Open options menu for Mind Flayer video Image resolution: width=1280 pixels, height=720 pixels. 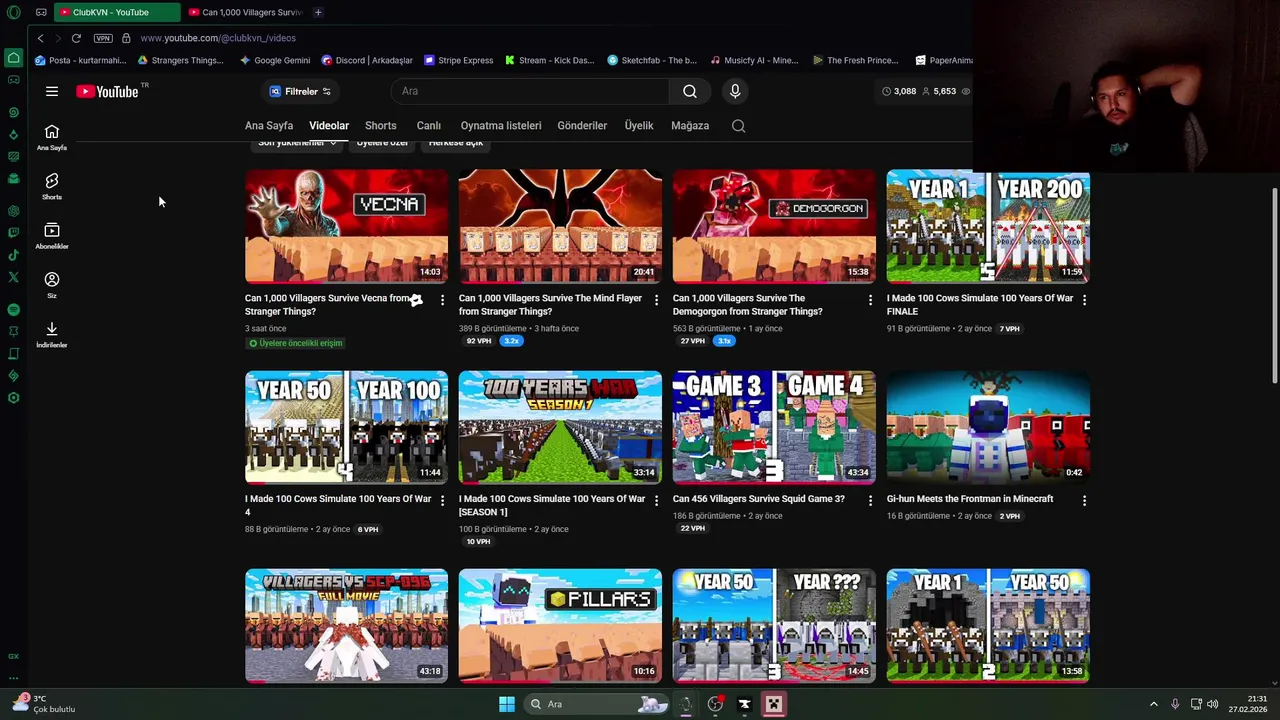(x=656, y=299)
